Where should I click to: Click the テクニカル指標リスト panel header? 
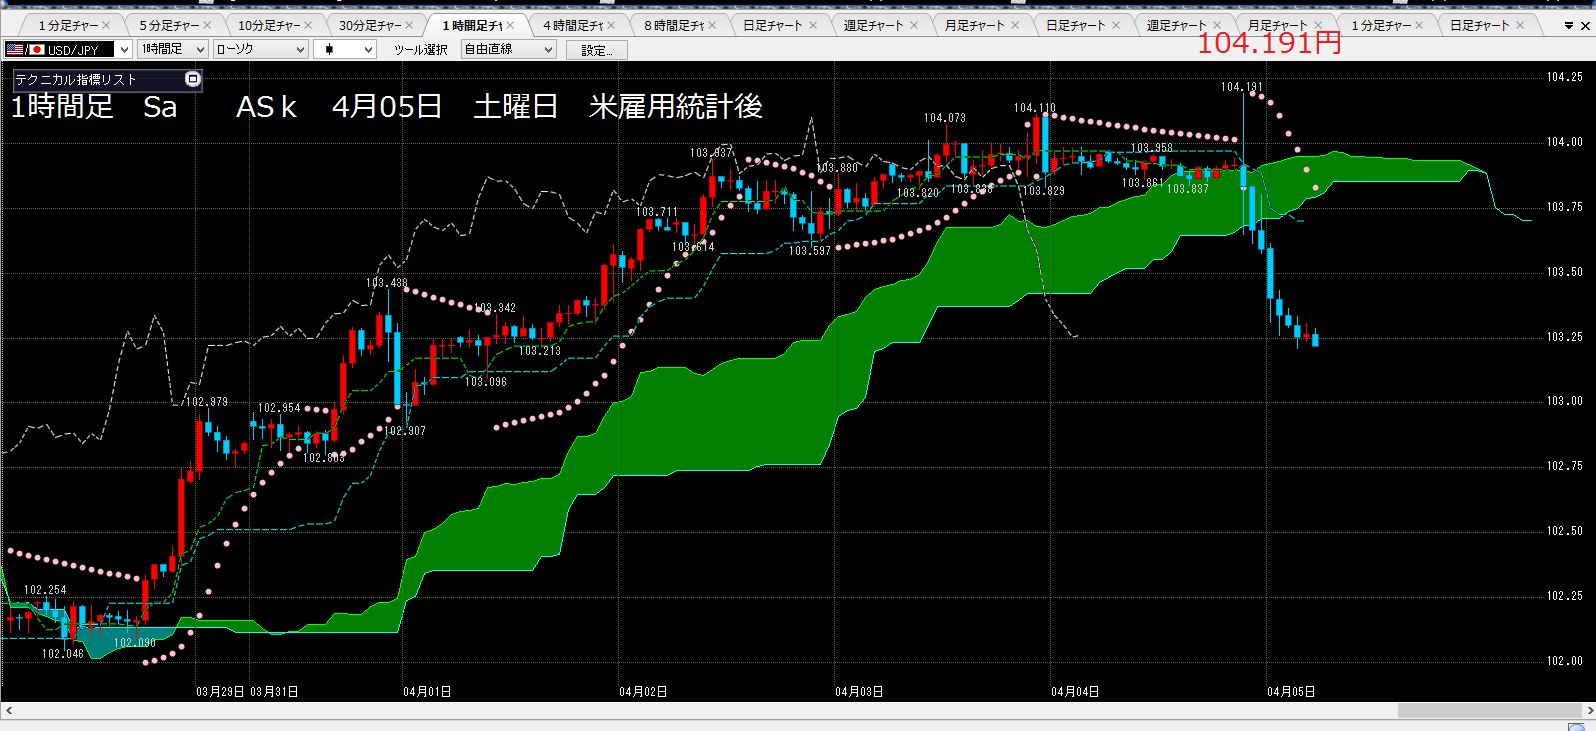coord(108,79)
